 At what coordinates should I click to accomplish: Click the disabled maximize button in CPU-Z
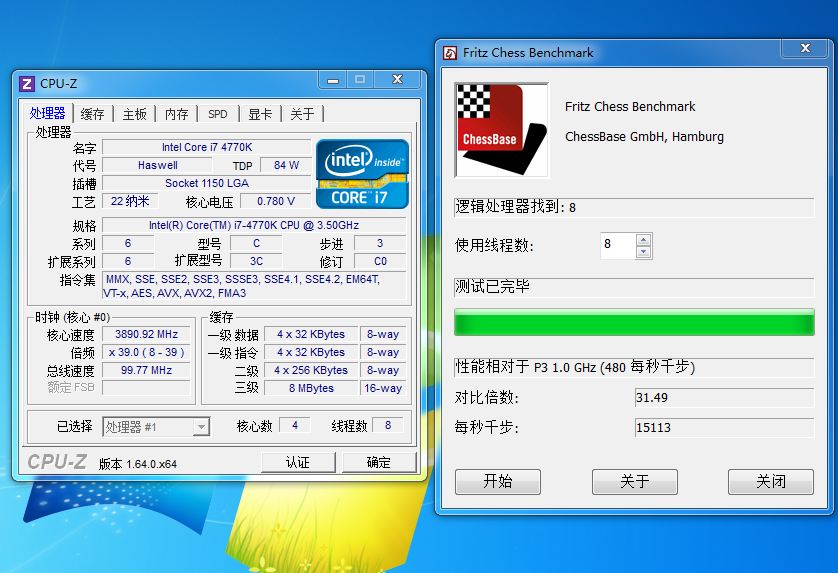(x=360, y=80)
